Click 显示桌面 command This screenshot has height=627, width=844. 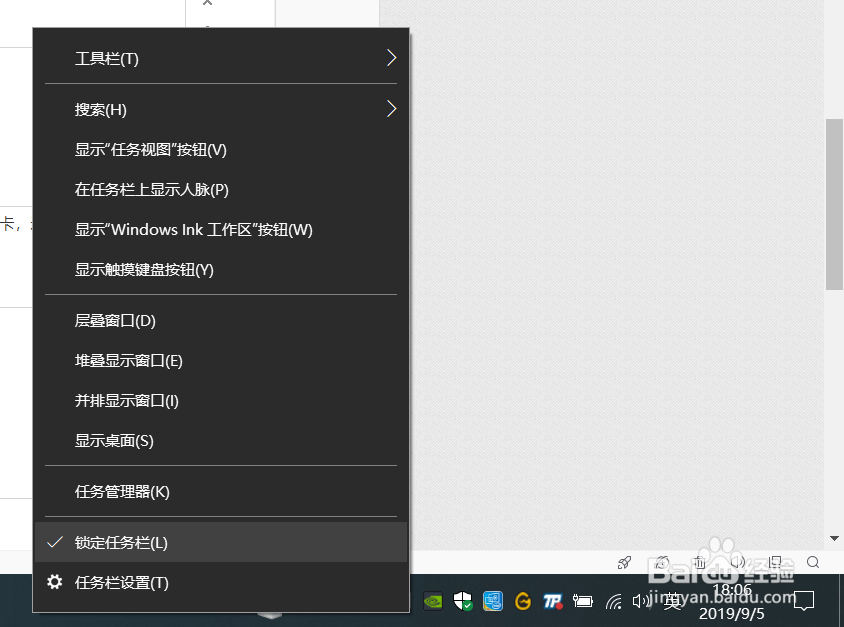[116, 440]
